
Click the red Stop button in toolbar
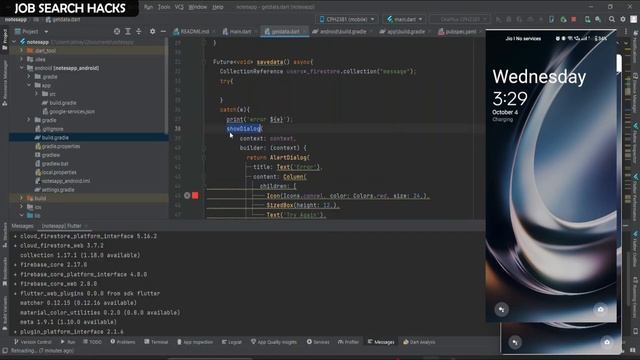coord(573,19)
